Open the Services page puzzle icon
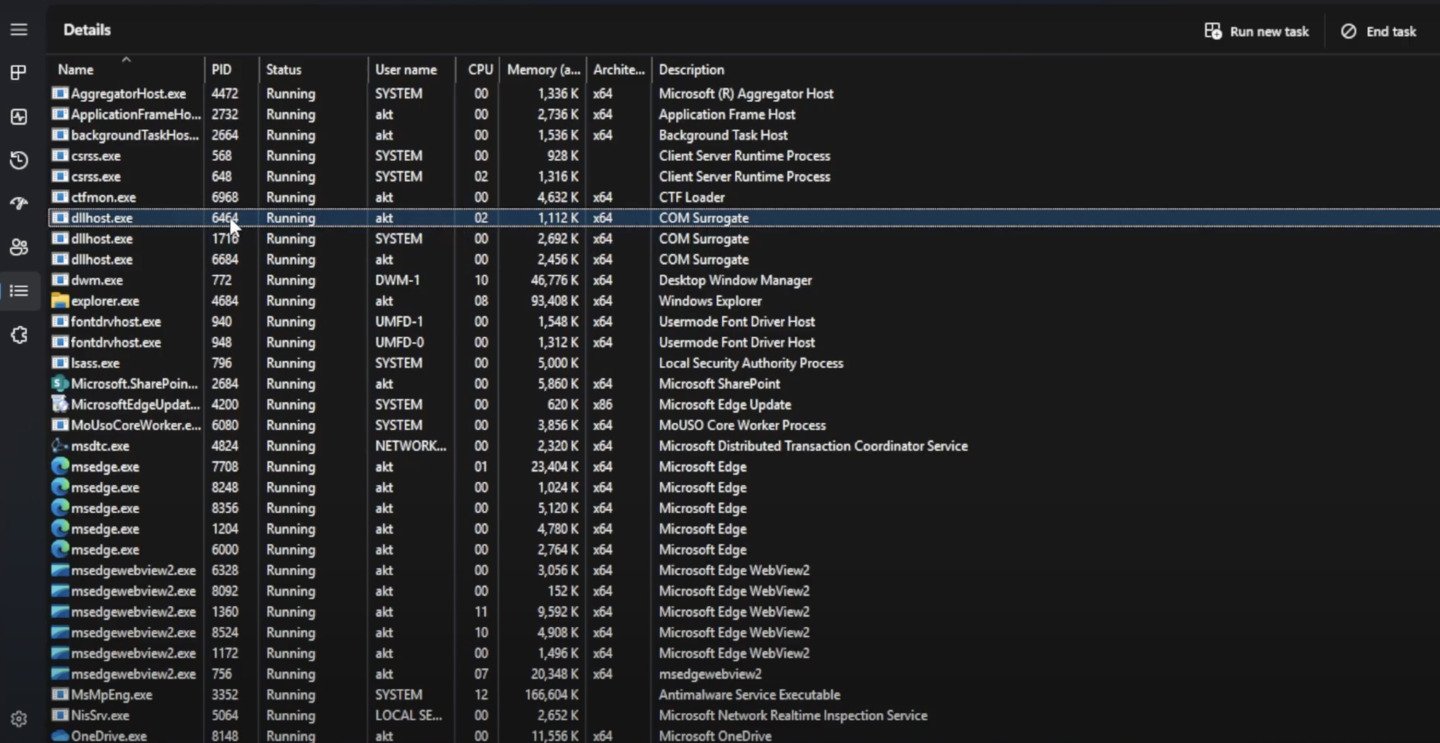 19,335
